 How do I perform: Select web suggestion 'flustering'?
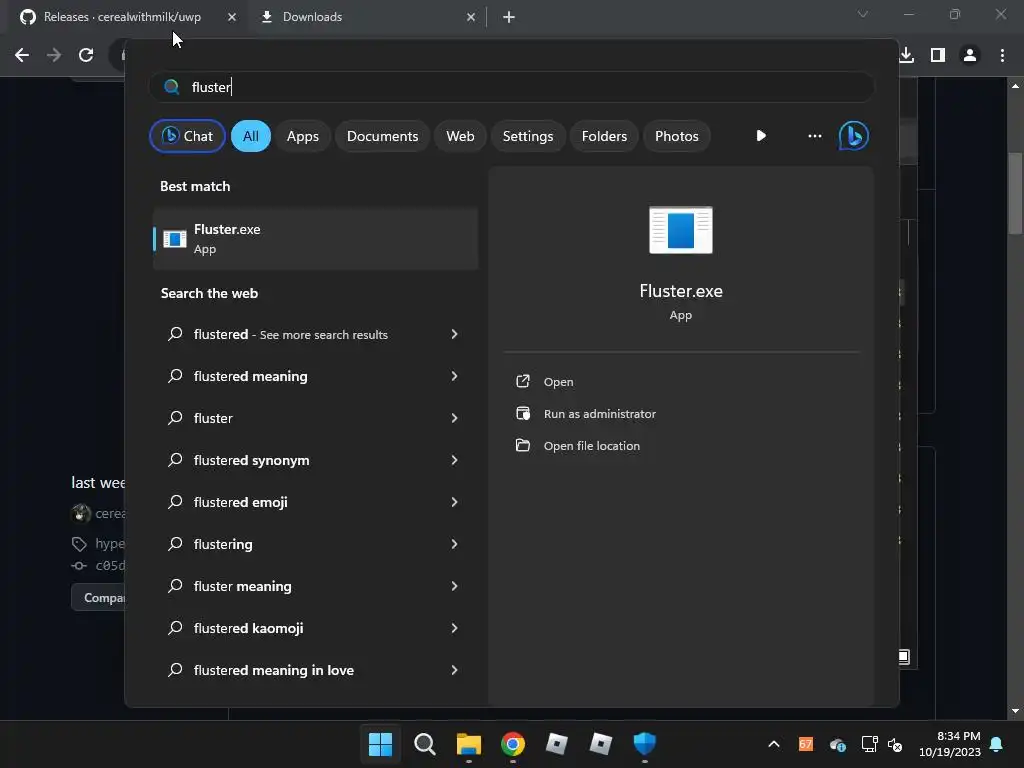pos(315,544)
